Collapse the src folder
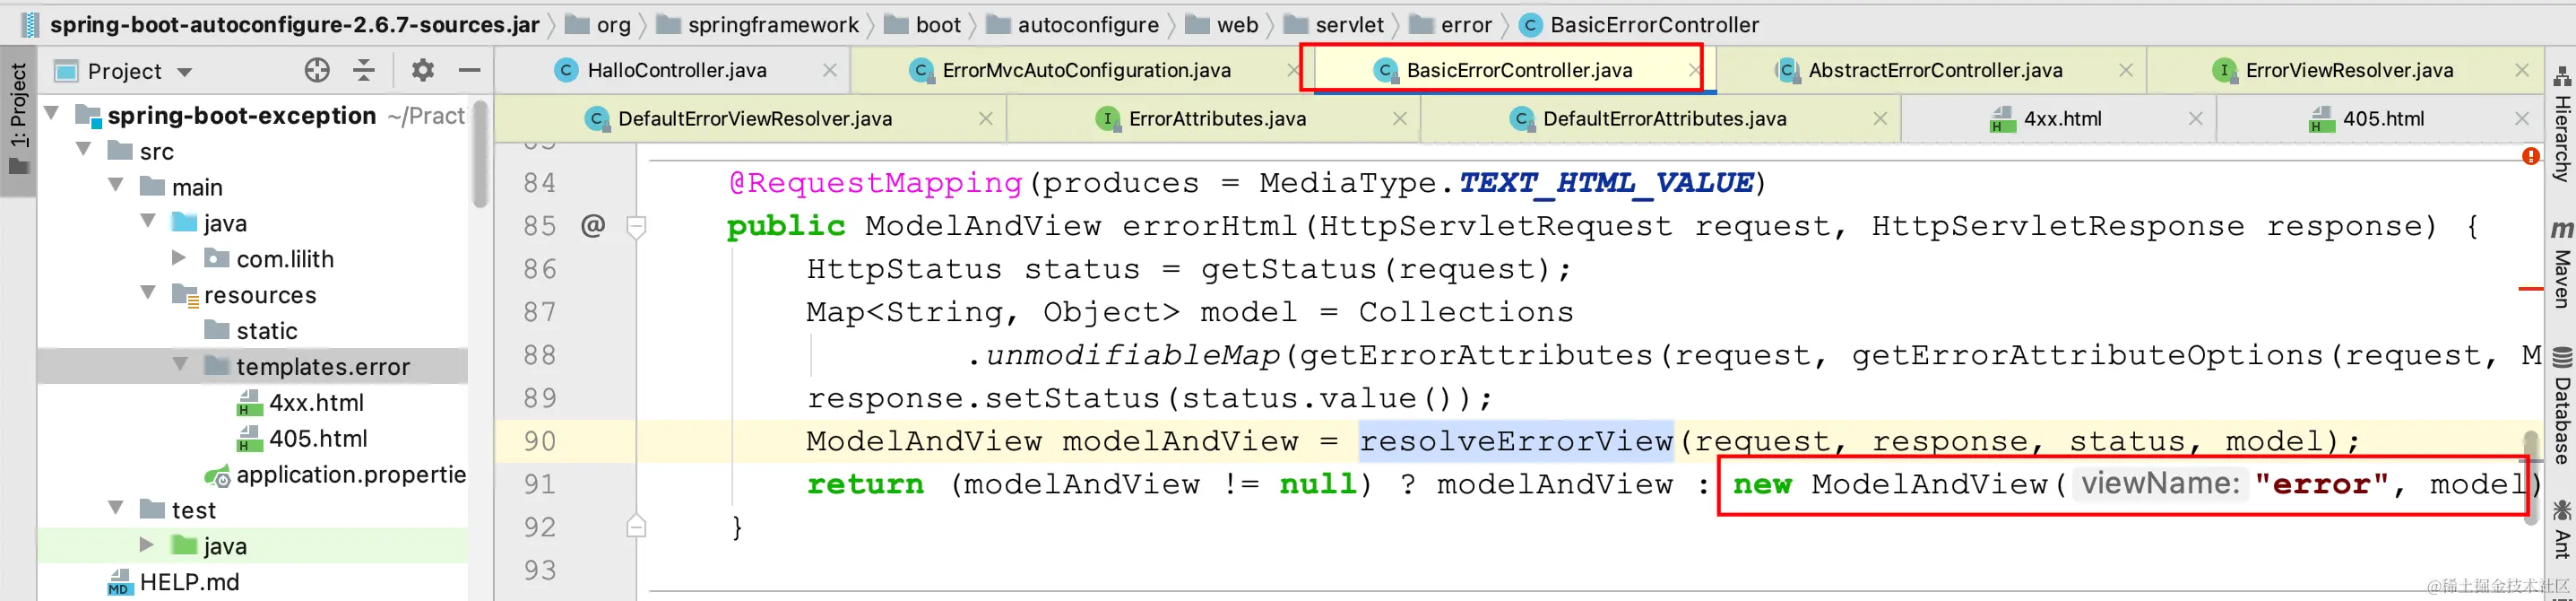 point(85,149)
